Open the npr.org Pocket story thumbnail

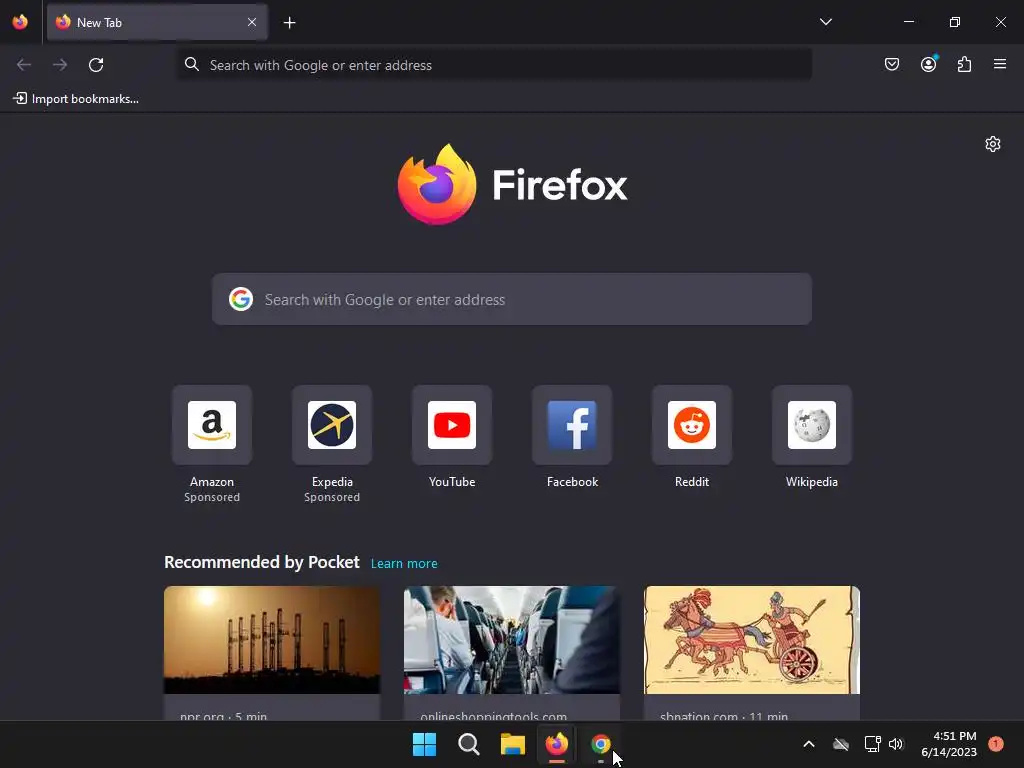(272, 640)
